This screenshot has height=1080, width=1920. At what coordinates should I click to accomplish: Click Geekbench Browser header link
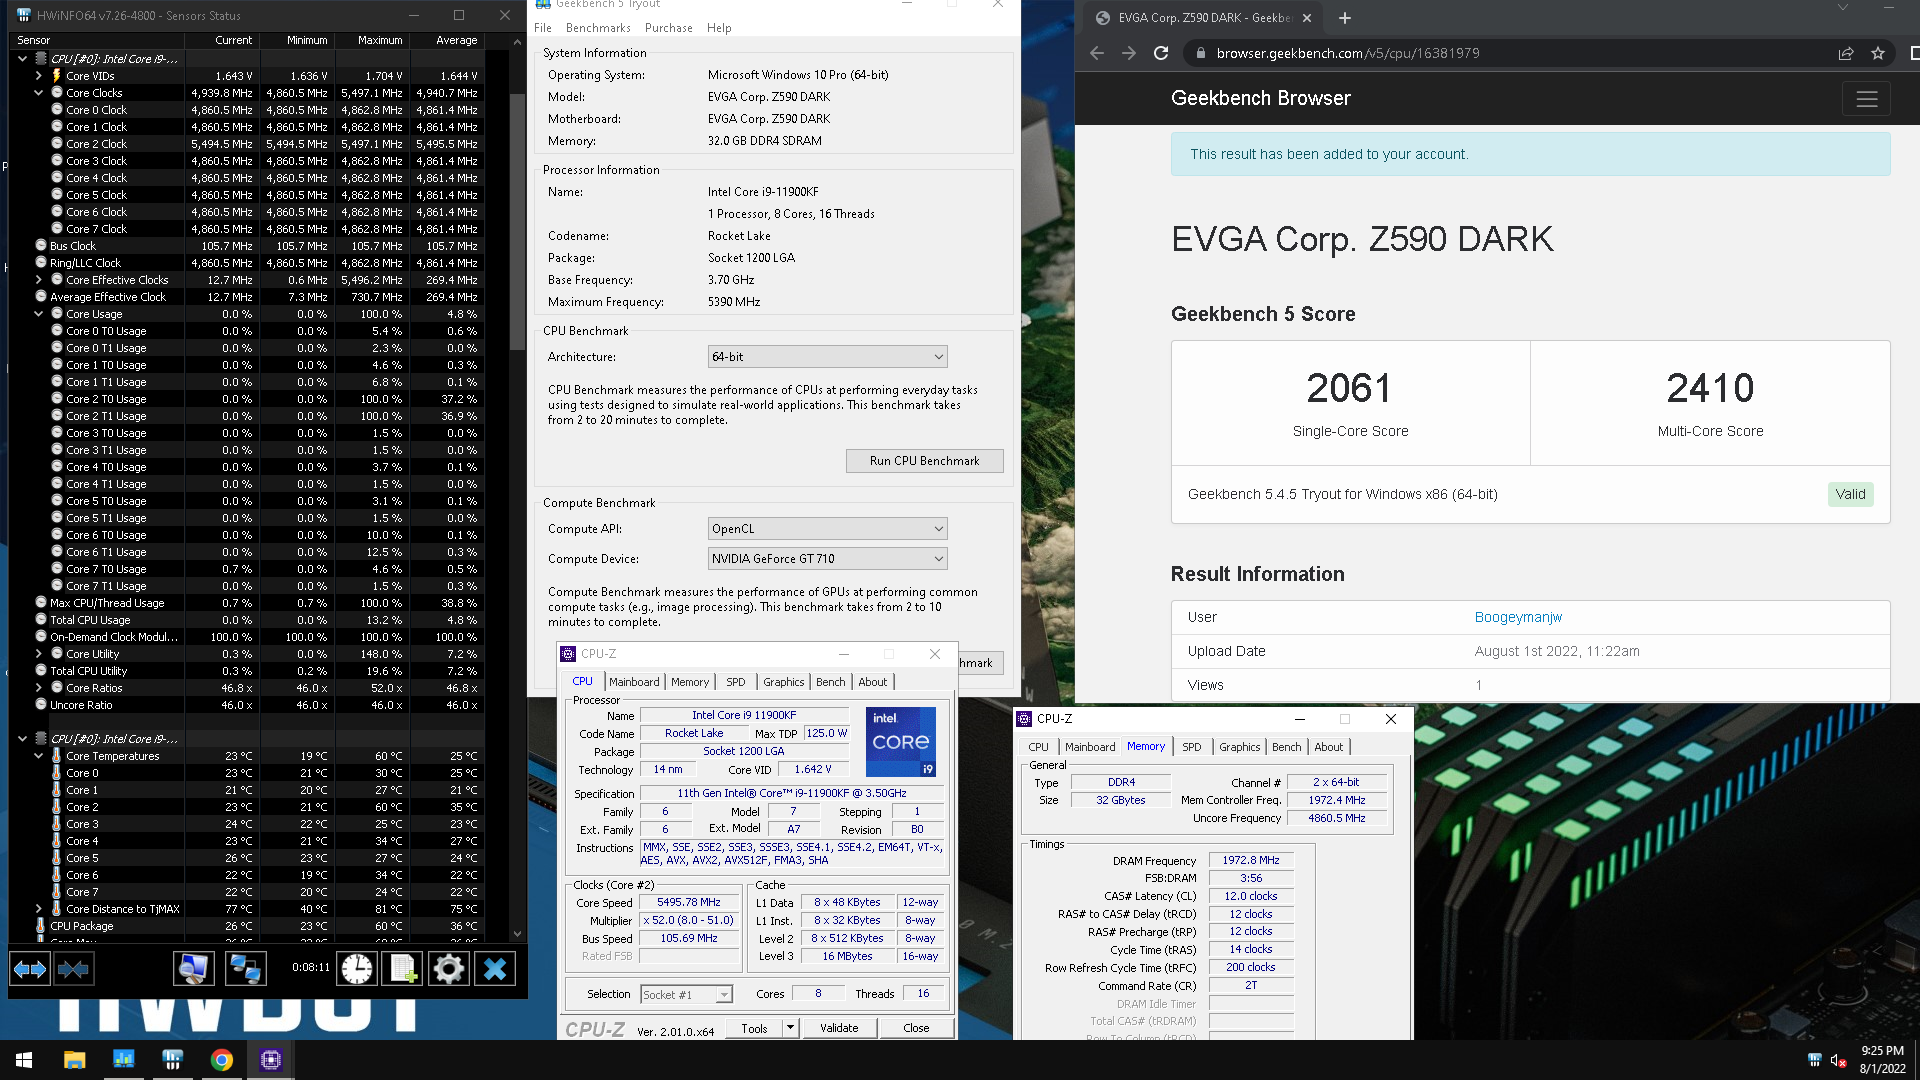[1260, 98]
